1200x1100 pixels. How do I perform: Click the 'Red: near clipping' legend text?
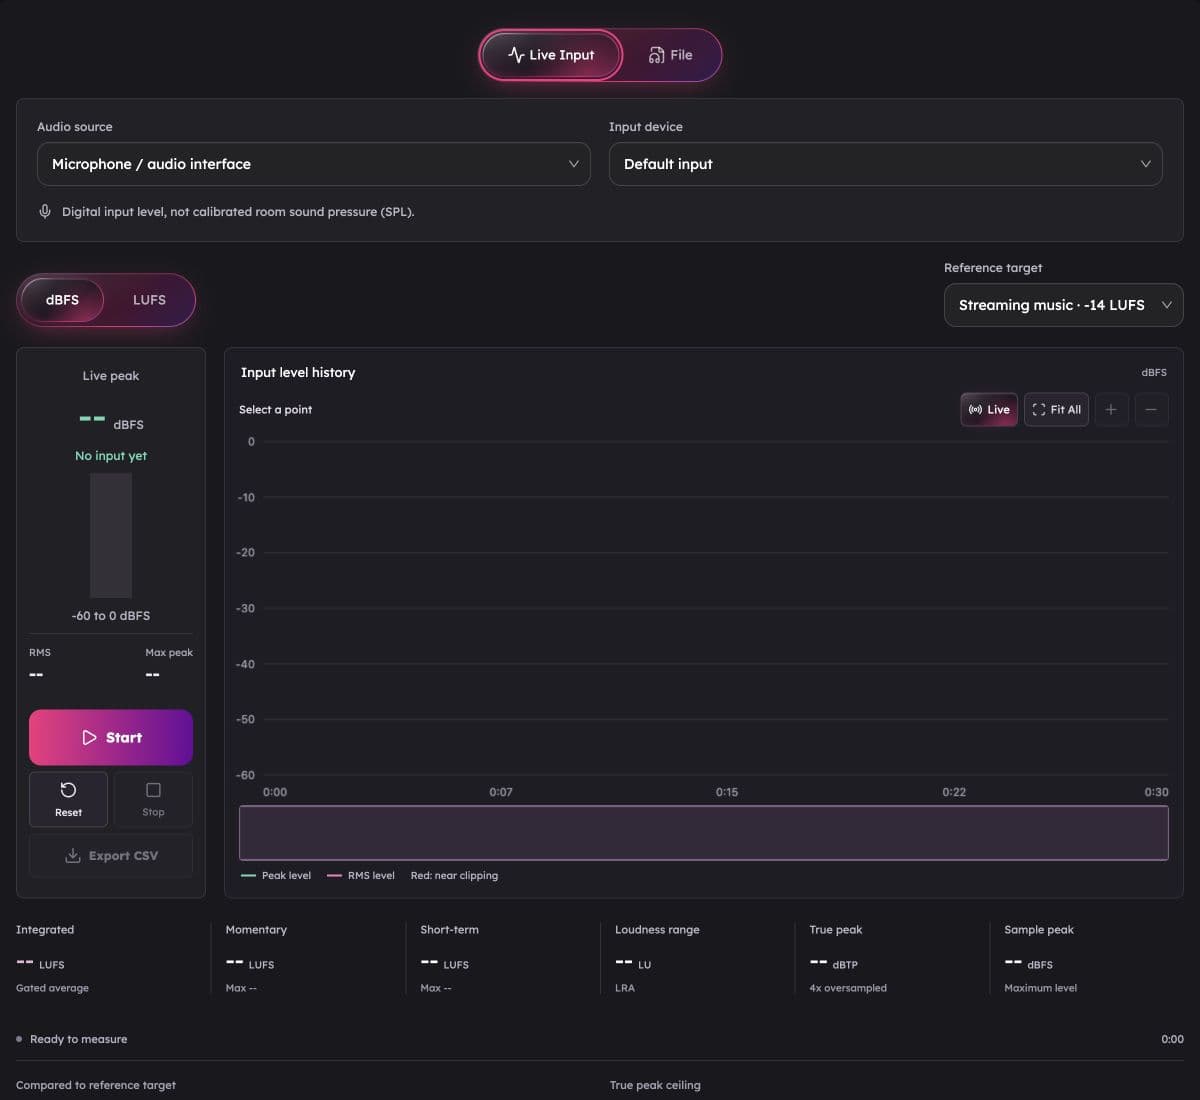point(454,876)
